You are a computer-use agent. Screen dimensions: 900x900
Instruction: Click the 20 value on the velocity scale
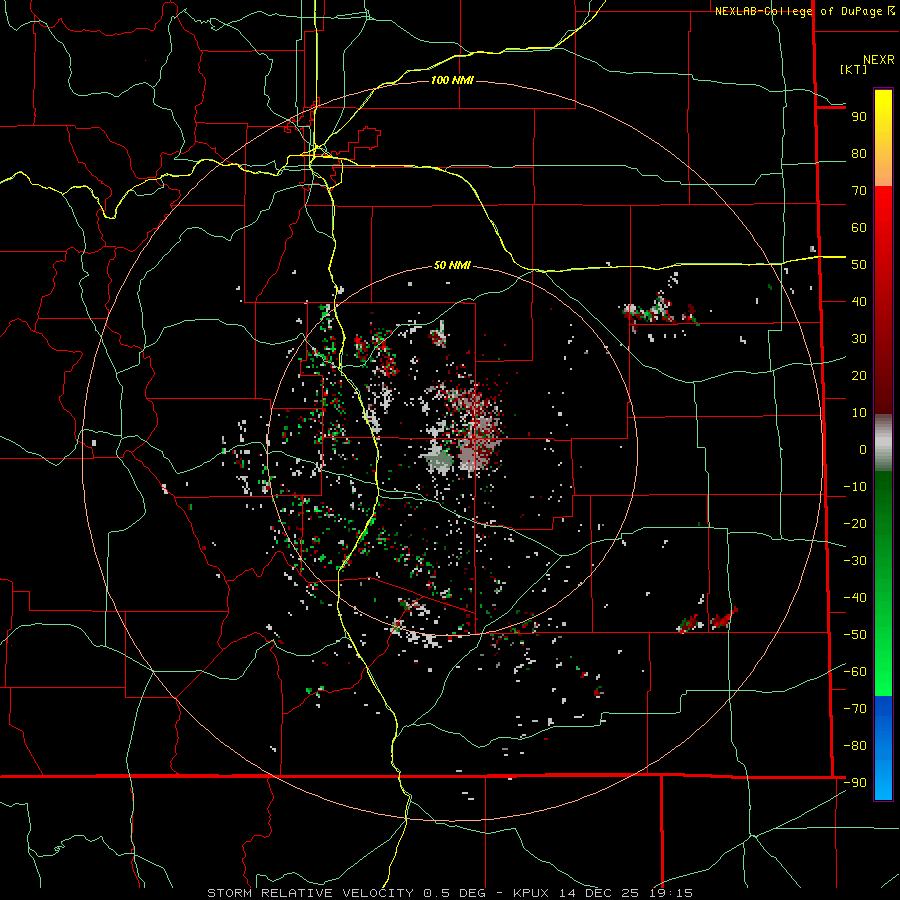859,375
